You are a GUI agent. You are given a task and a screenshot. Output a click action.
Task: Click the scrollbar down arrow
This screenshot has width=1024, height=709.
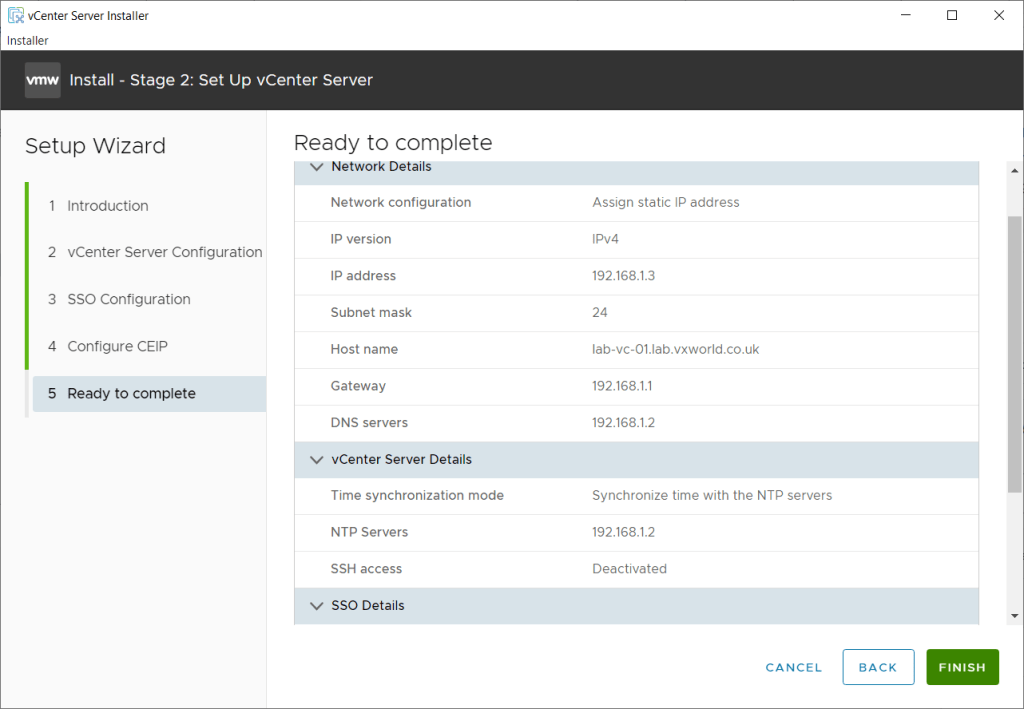1015,616
